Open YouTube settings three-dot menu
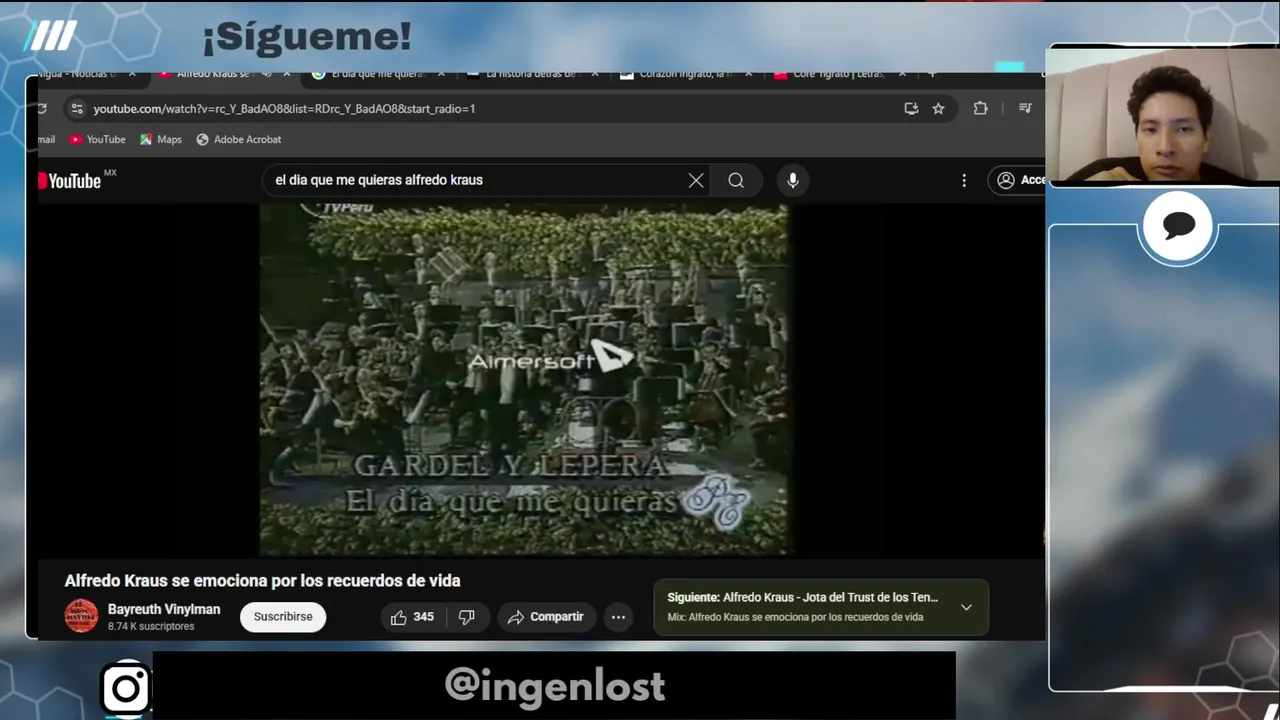 [x=964, y=180]
